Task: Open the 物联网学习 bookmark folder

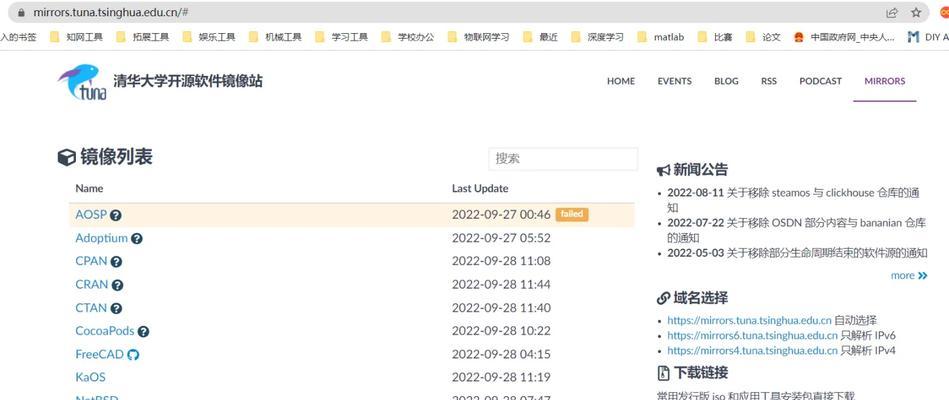Action: click(x=479, y=37)
